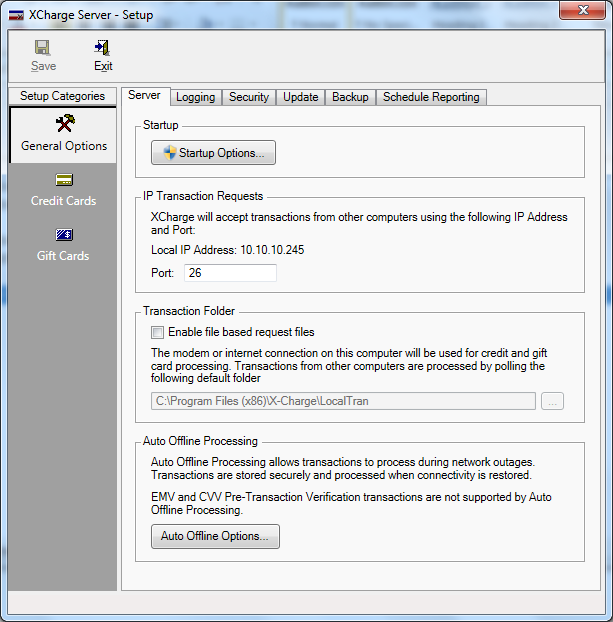Image resolution: width=613 pixels, height=622 pixels.
Task: Click the Save floppy disk icon
Action: pos(42,48)
